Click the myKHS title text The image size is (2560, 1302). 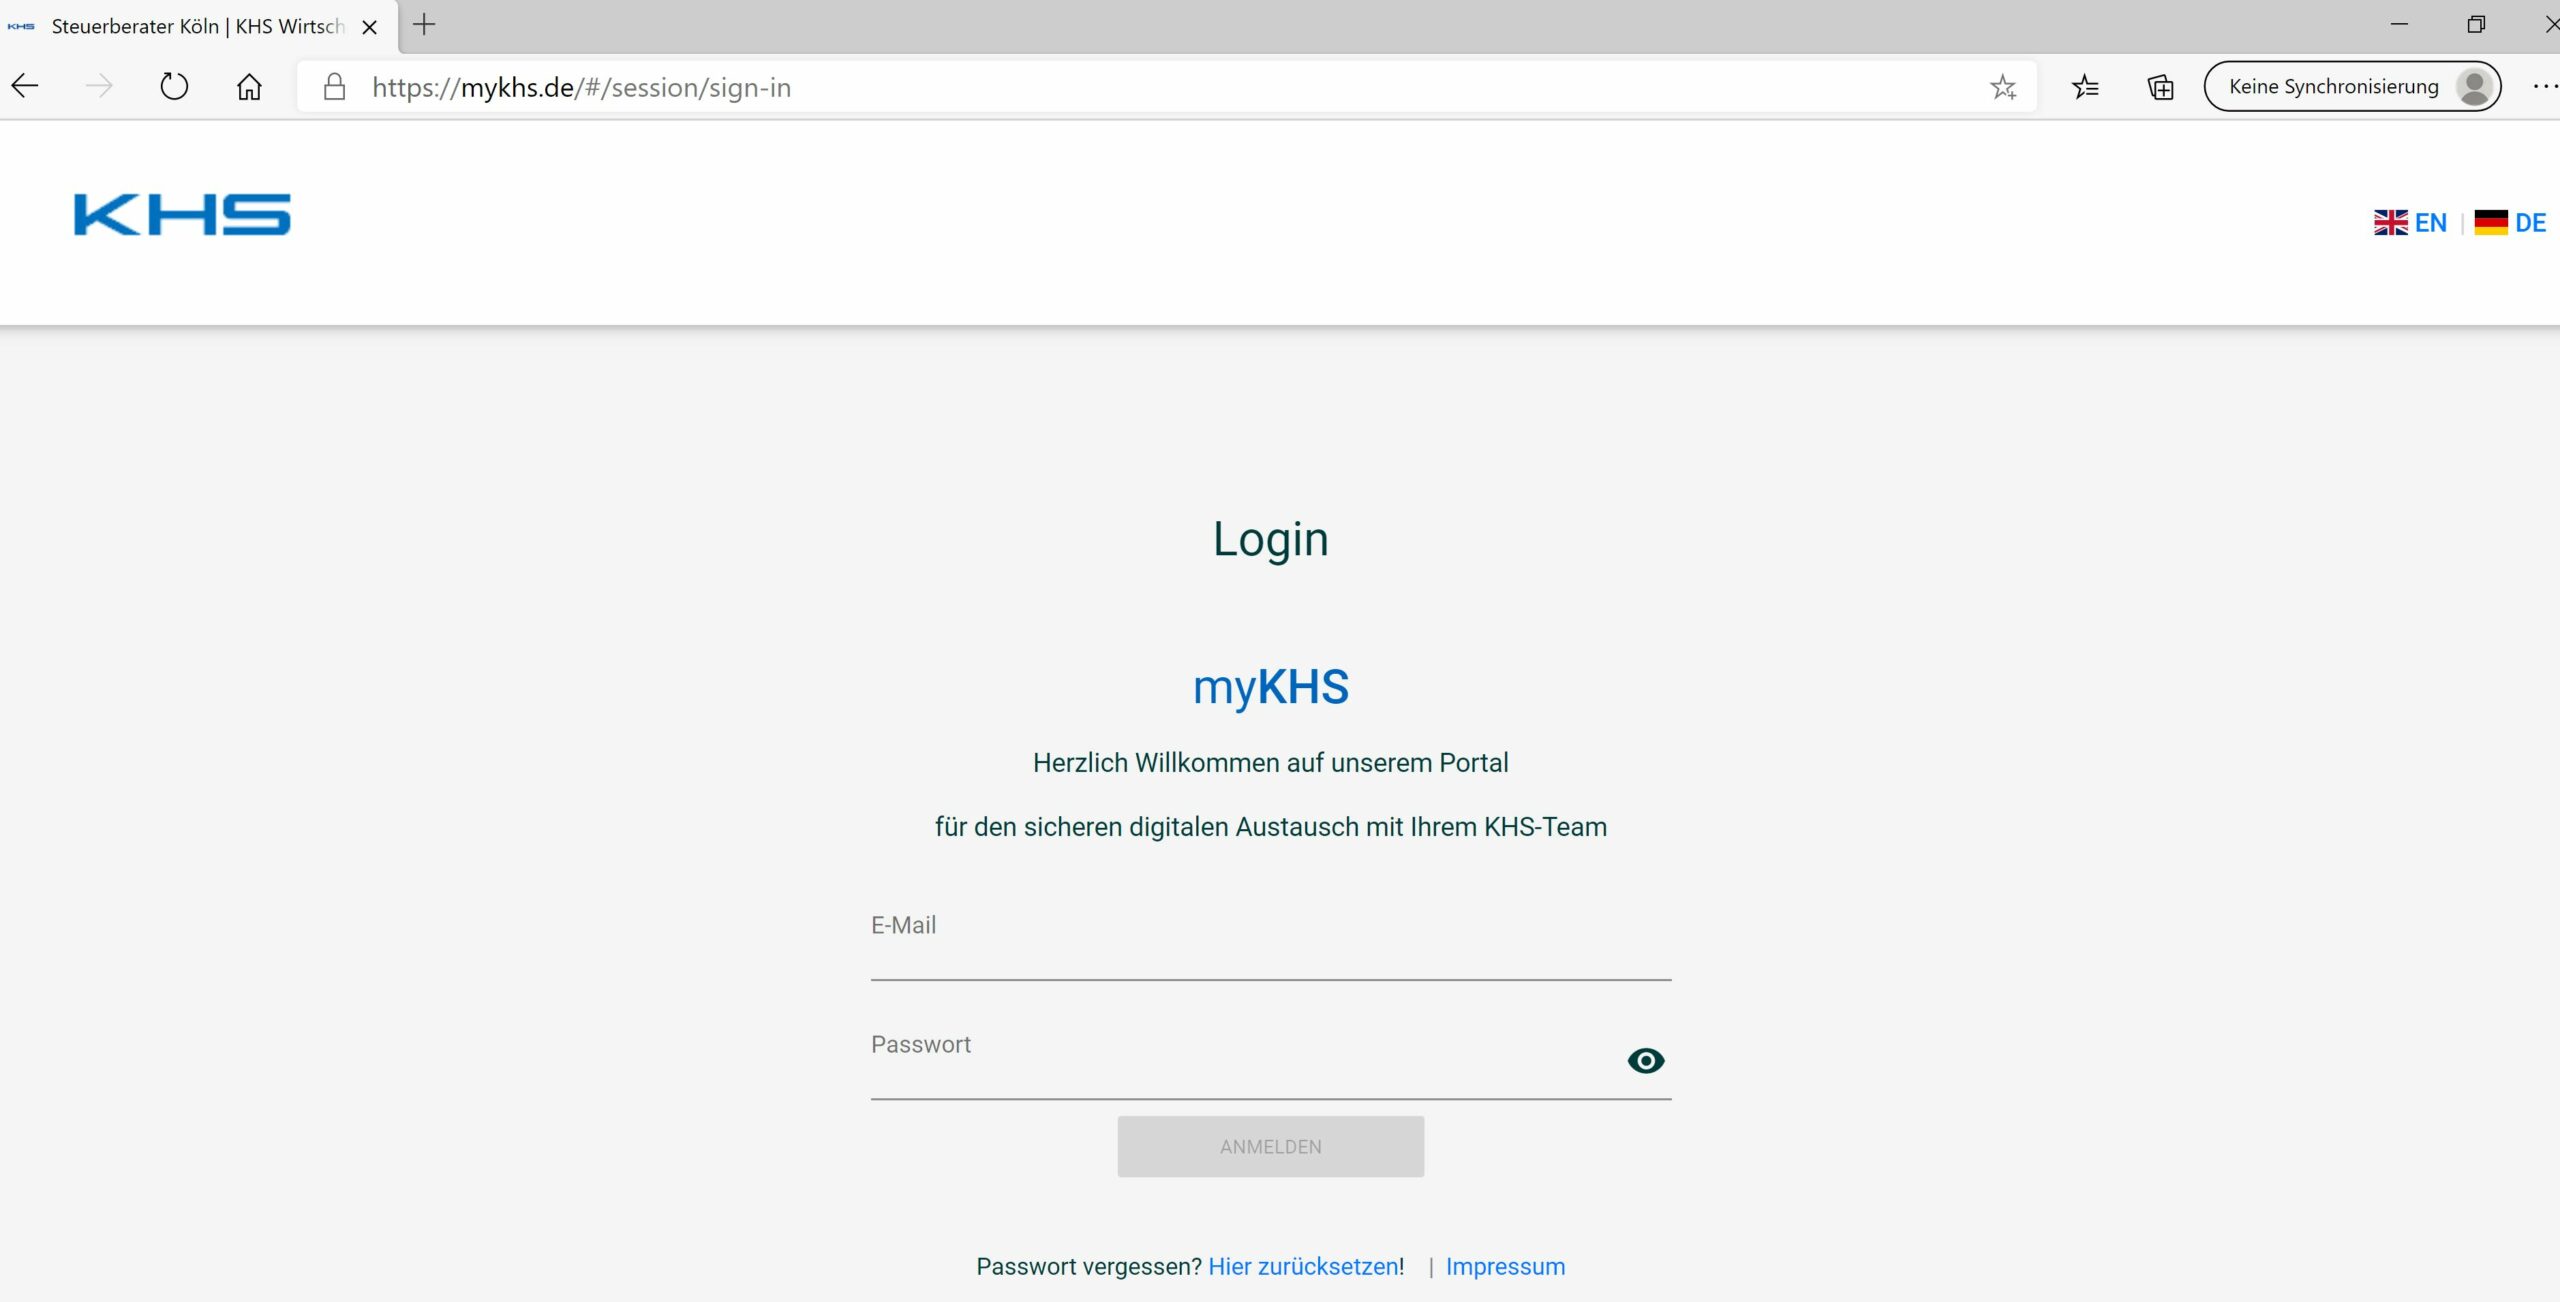(1270, 687)
